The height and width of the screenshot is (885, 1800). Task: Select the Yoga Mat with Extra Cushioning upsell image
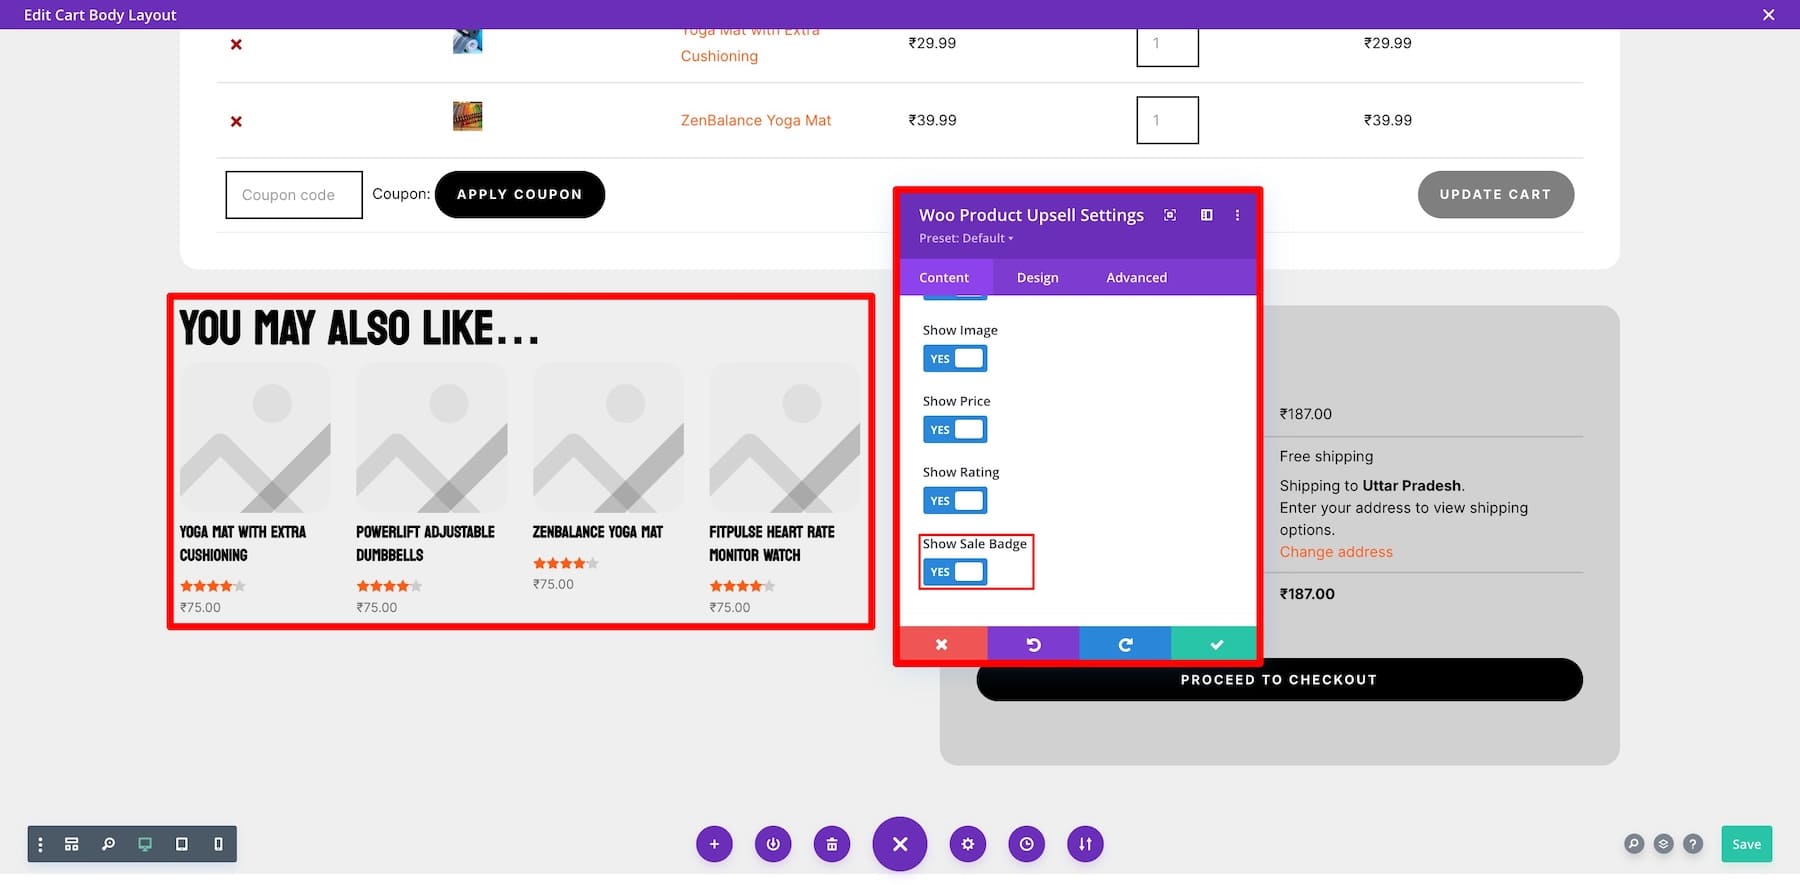point(255,438)
